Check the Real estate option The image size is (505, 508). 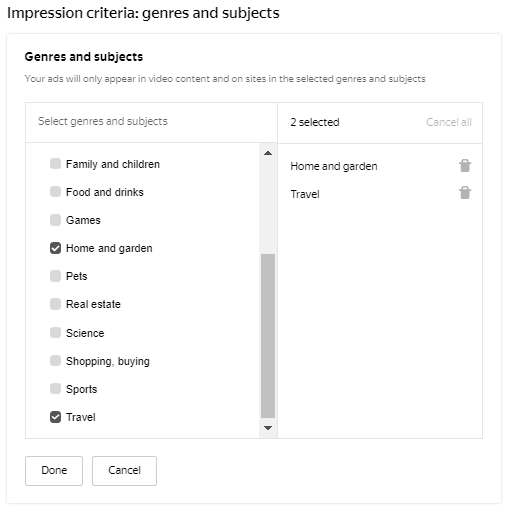coord(55,304)
